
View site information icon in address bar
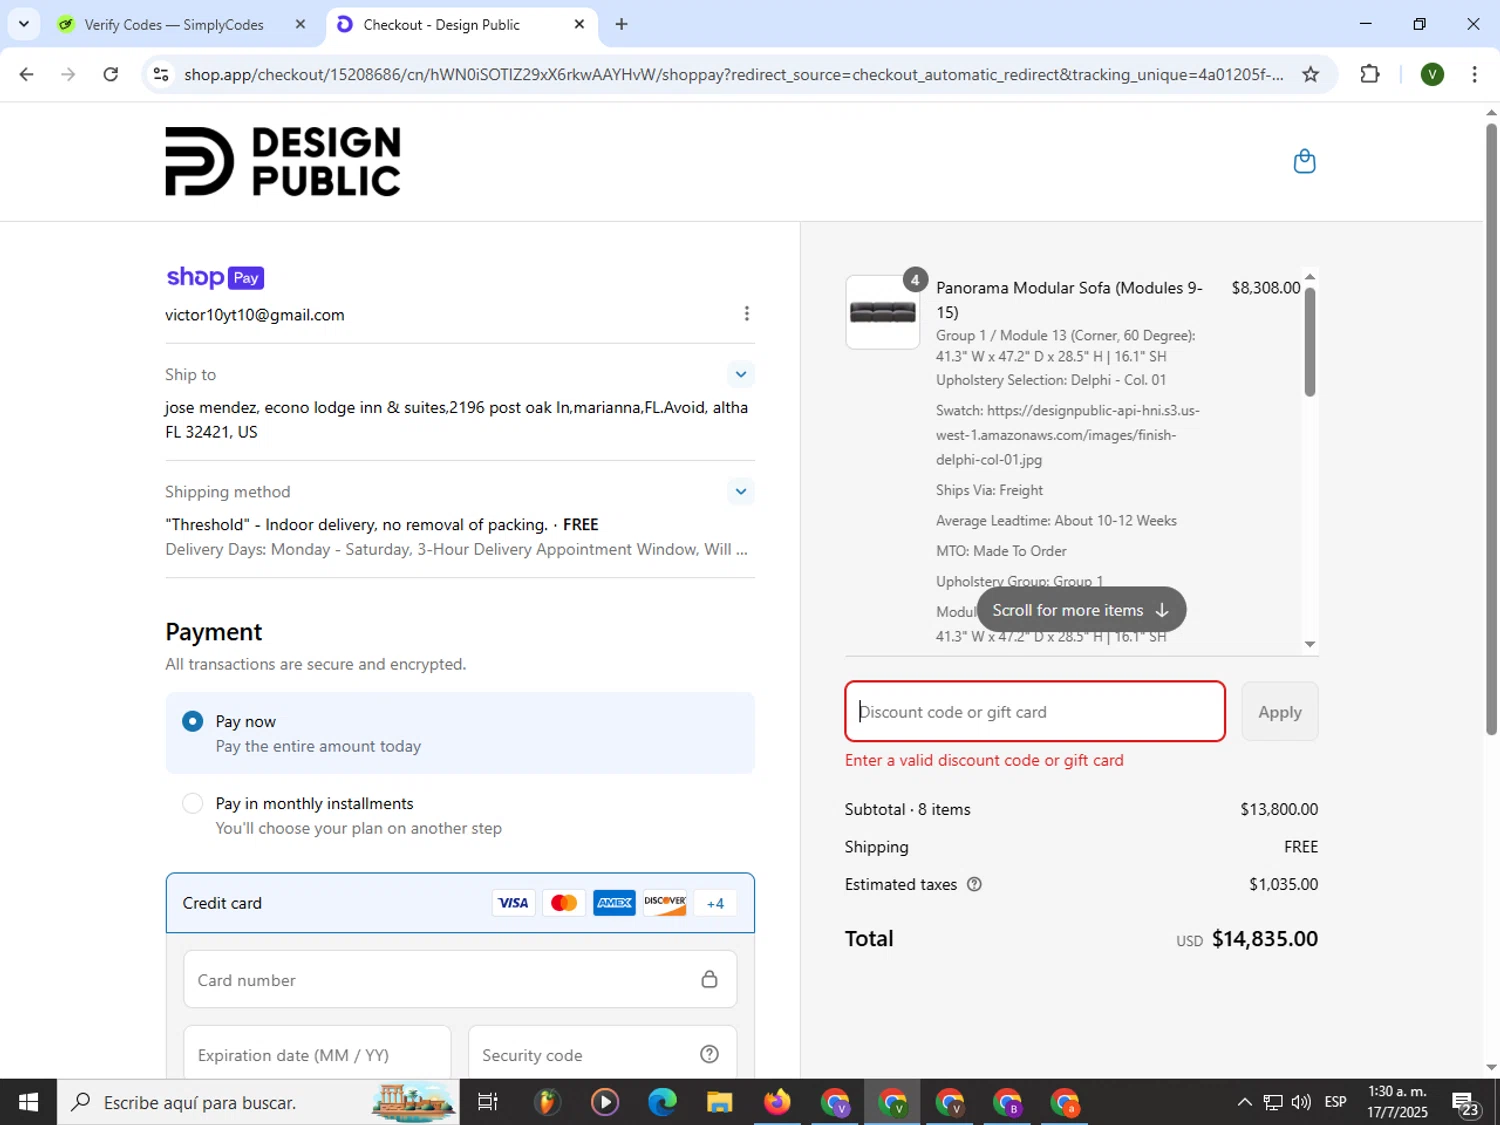tap(161, 74)
